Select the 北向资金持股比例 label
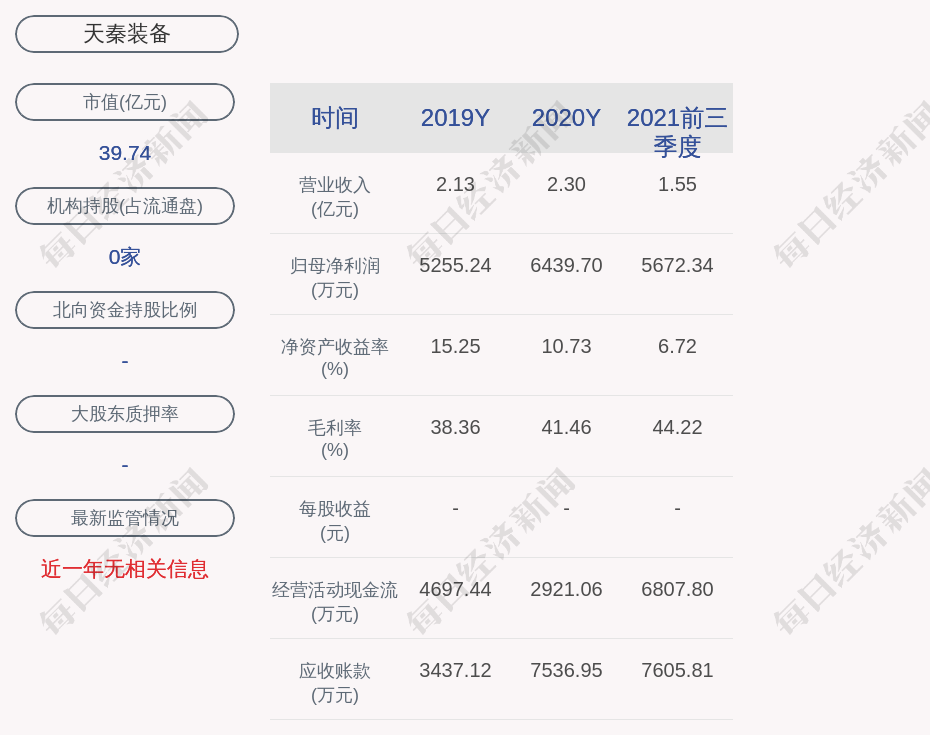This screenshot has height=735, width=930. click(x=125, y=310)
